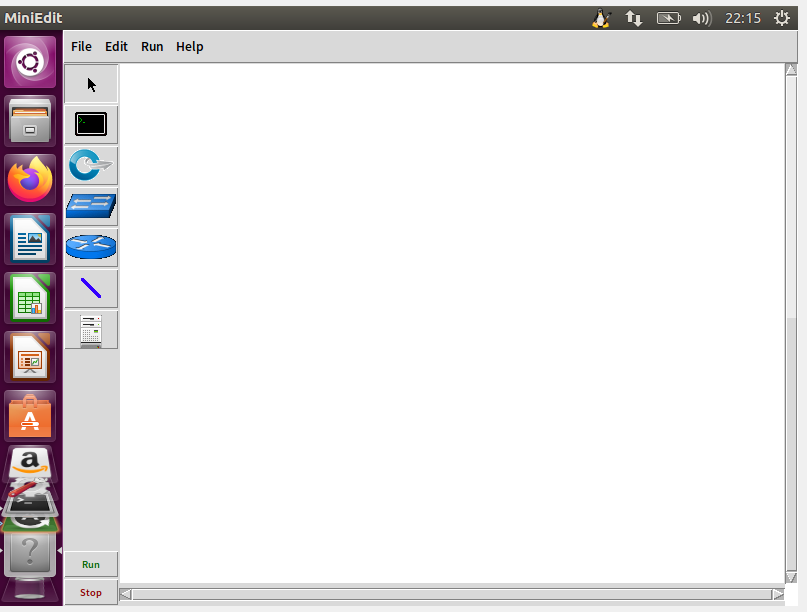Open the Ubuntu Dash launcher
807x612 pixels.
coord(30,62)
